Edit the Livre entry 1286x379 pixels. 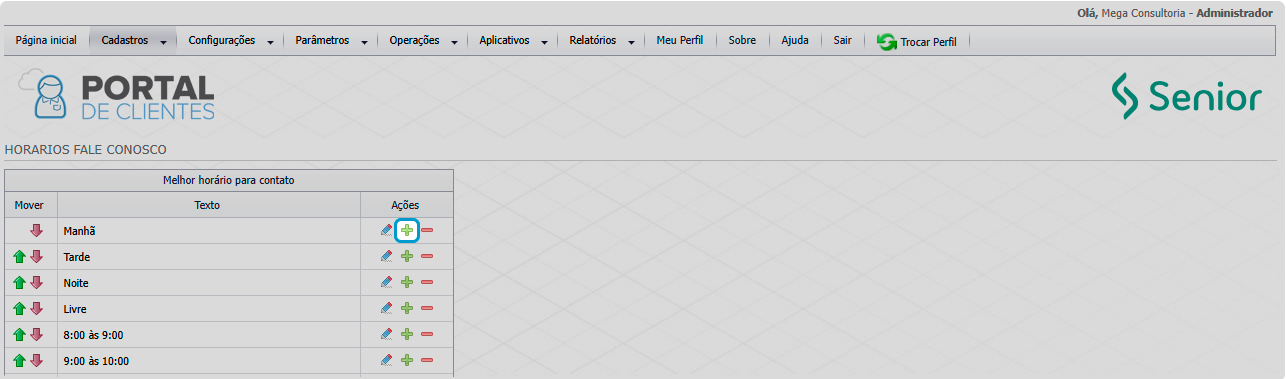387,309
